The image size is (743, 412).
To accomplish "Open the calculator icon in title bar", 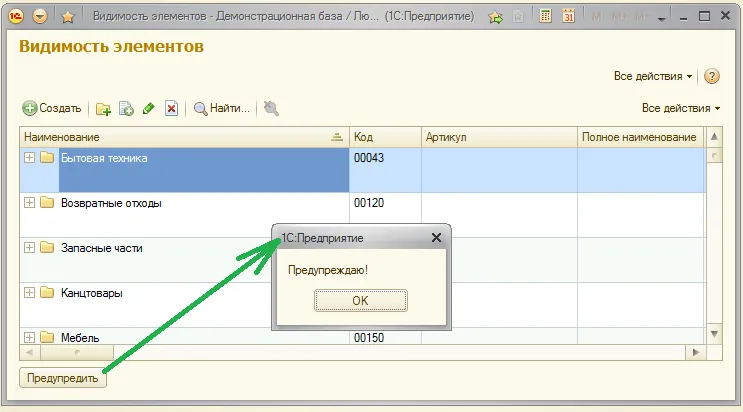I will 545,16.
